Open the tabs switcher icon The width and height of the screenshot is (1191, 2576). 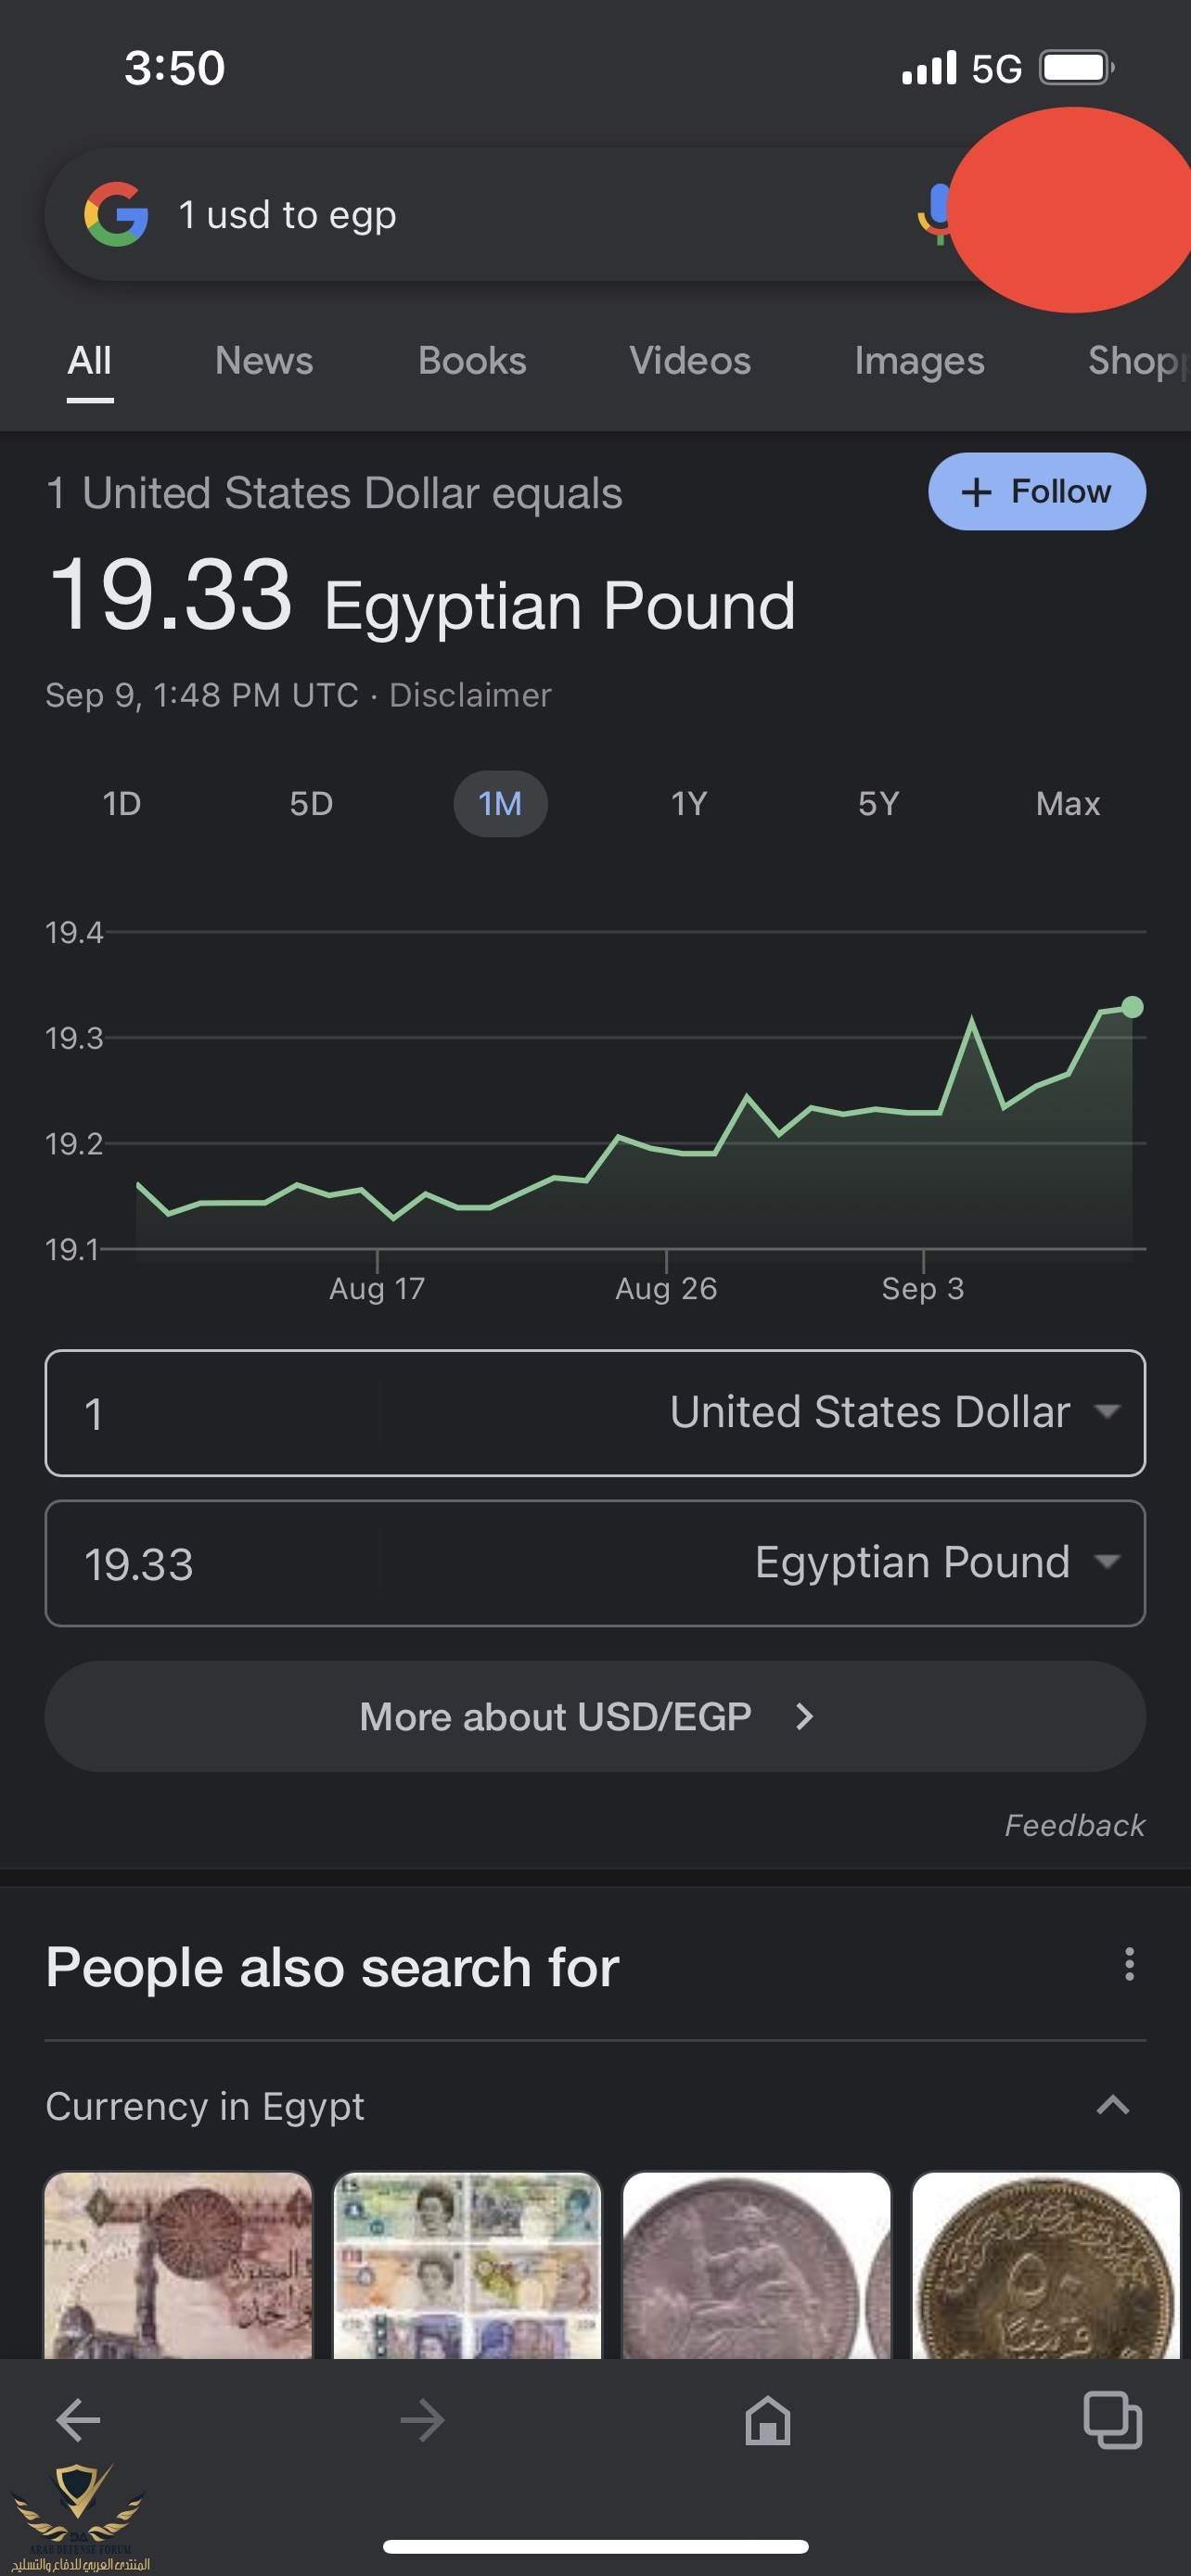pyautogui.click(x=1112, y=2420)
